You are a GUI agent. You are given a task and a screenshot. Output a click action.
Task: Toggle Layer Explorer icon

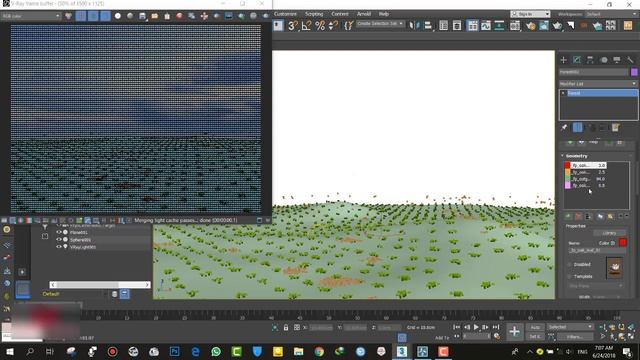click(x=457, y=26)
